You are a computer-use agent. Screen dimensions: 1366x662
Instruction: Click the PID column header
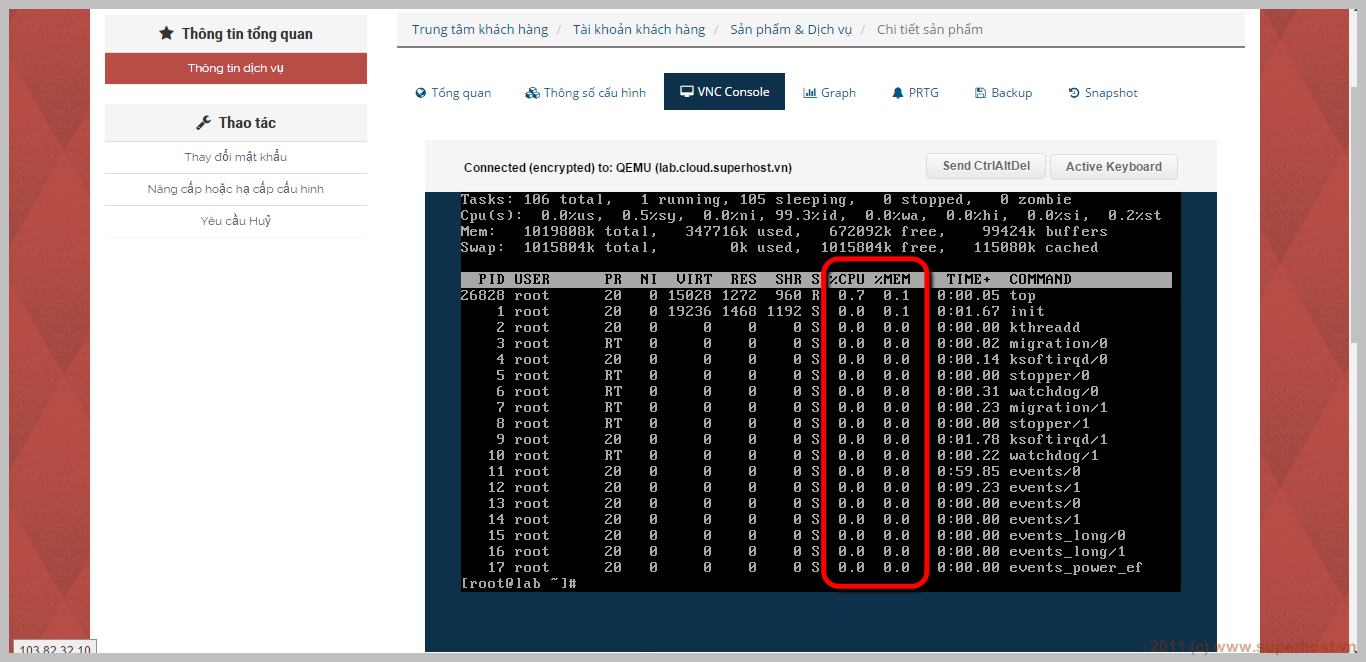(491, 280)
